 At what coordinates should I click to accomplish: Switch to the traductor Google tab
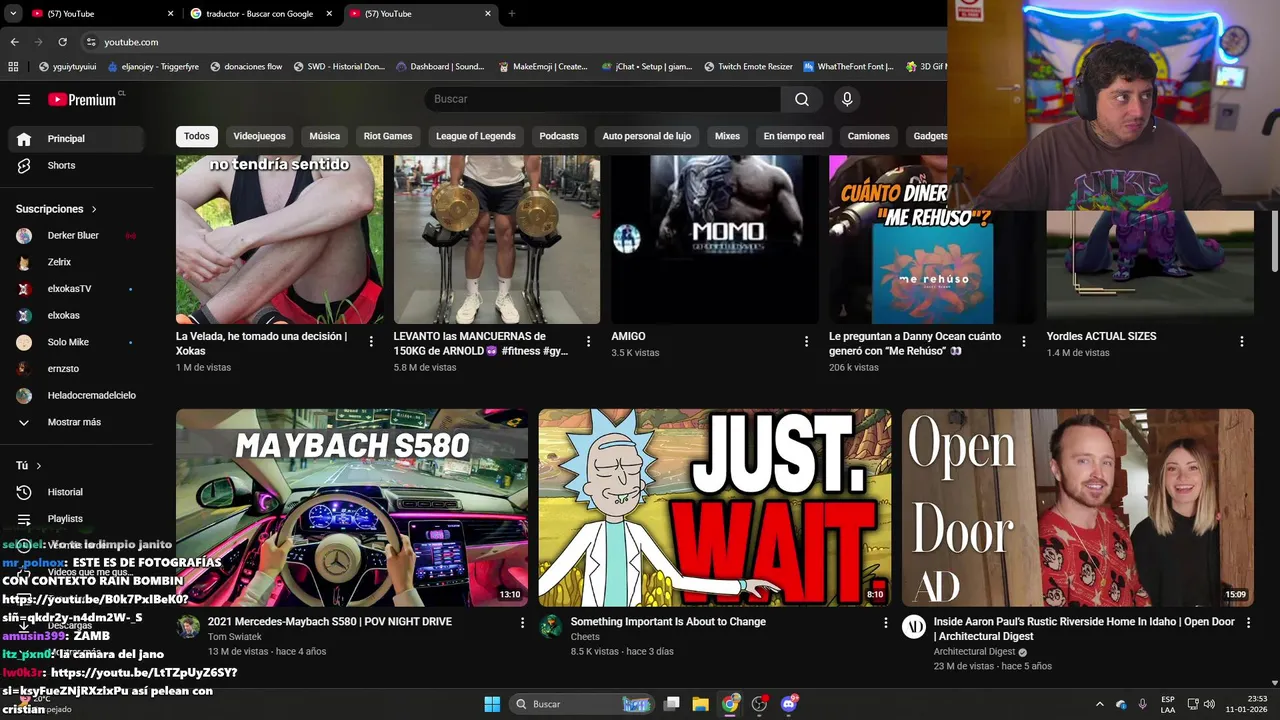pos(260,14)
